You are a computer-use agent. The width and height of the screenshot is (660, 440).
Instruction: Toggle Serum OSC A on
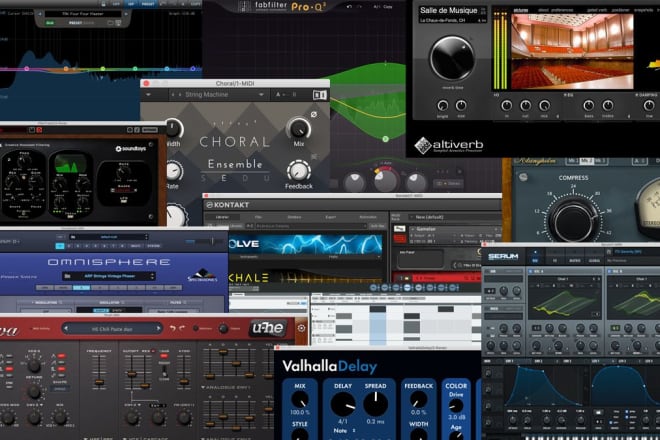(x=531, y=272)
